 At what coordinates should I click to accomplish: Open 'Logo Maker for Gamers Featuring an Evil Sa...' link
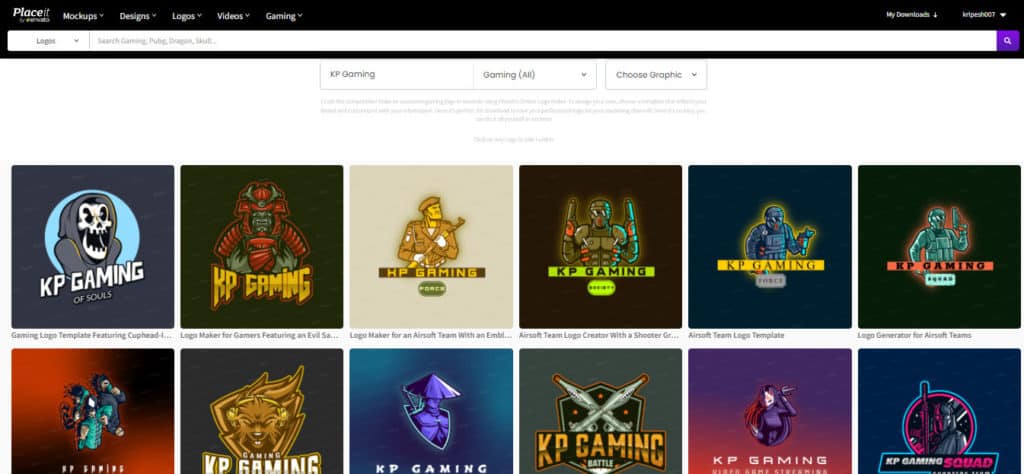[259, 335]
